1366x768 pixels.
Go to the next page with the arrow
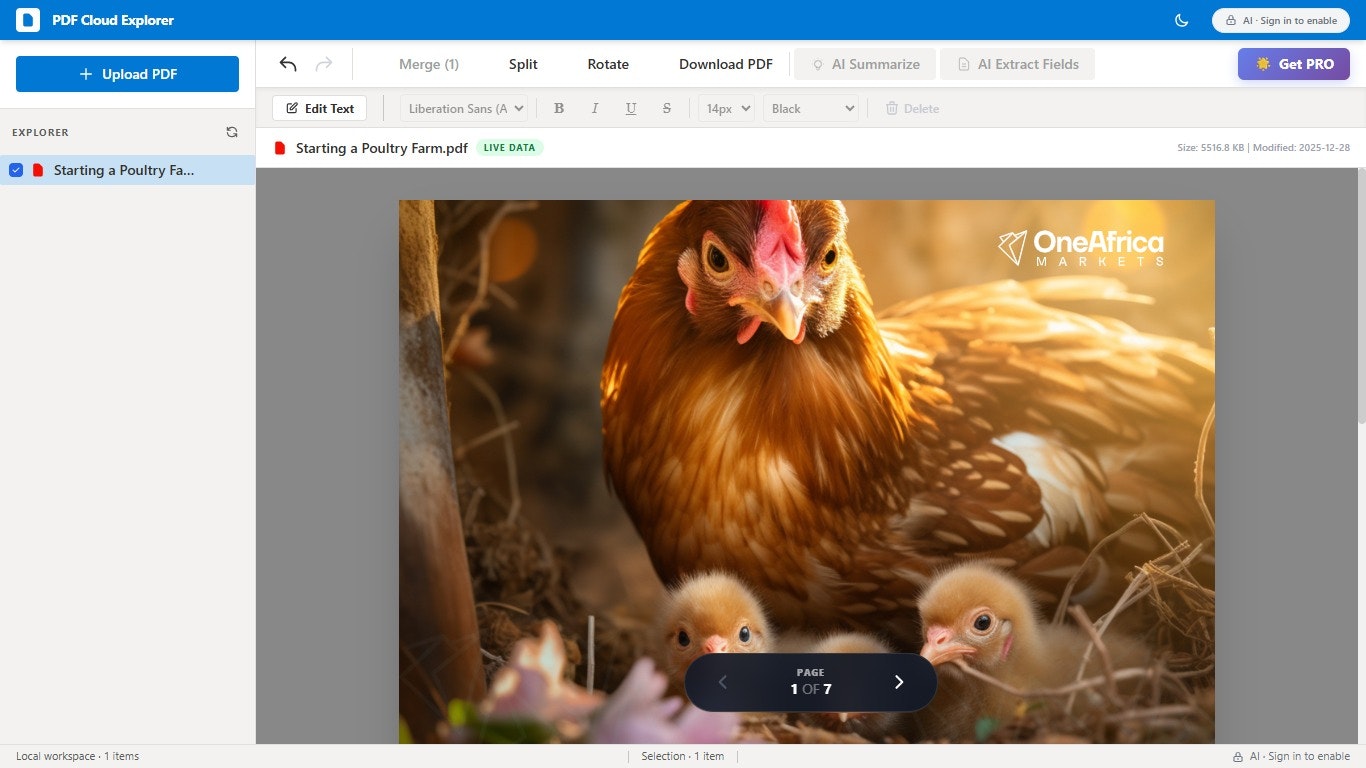(x=898, y=682)
